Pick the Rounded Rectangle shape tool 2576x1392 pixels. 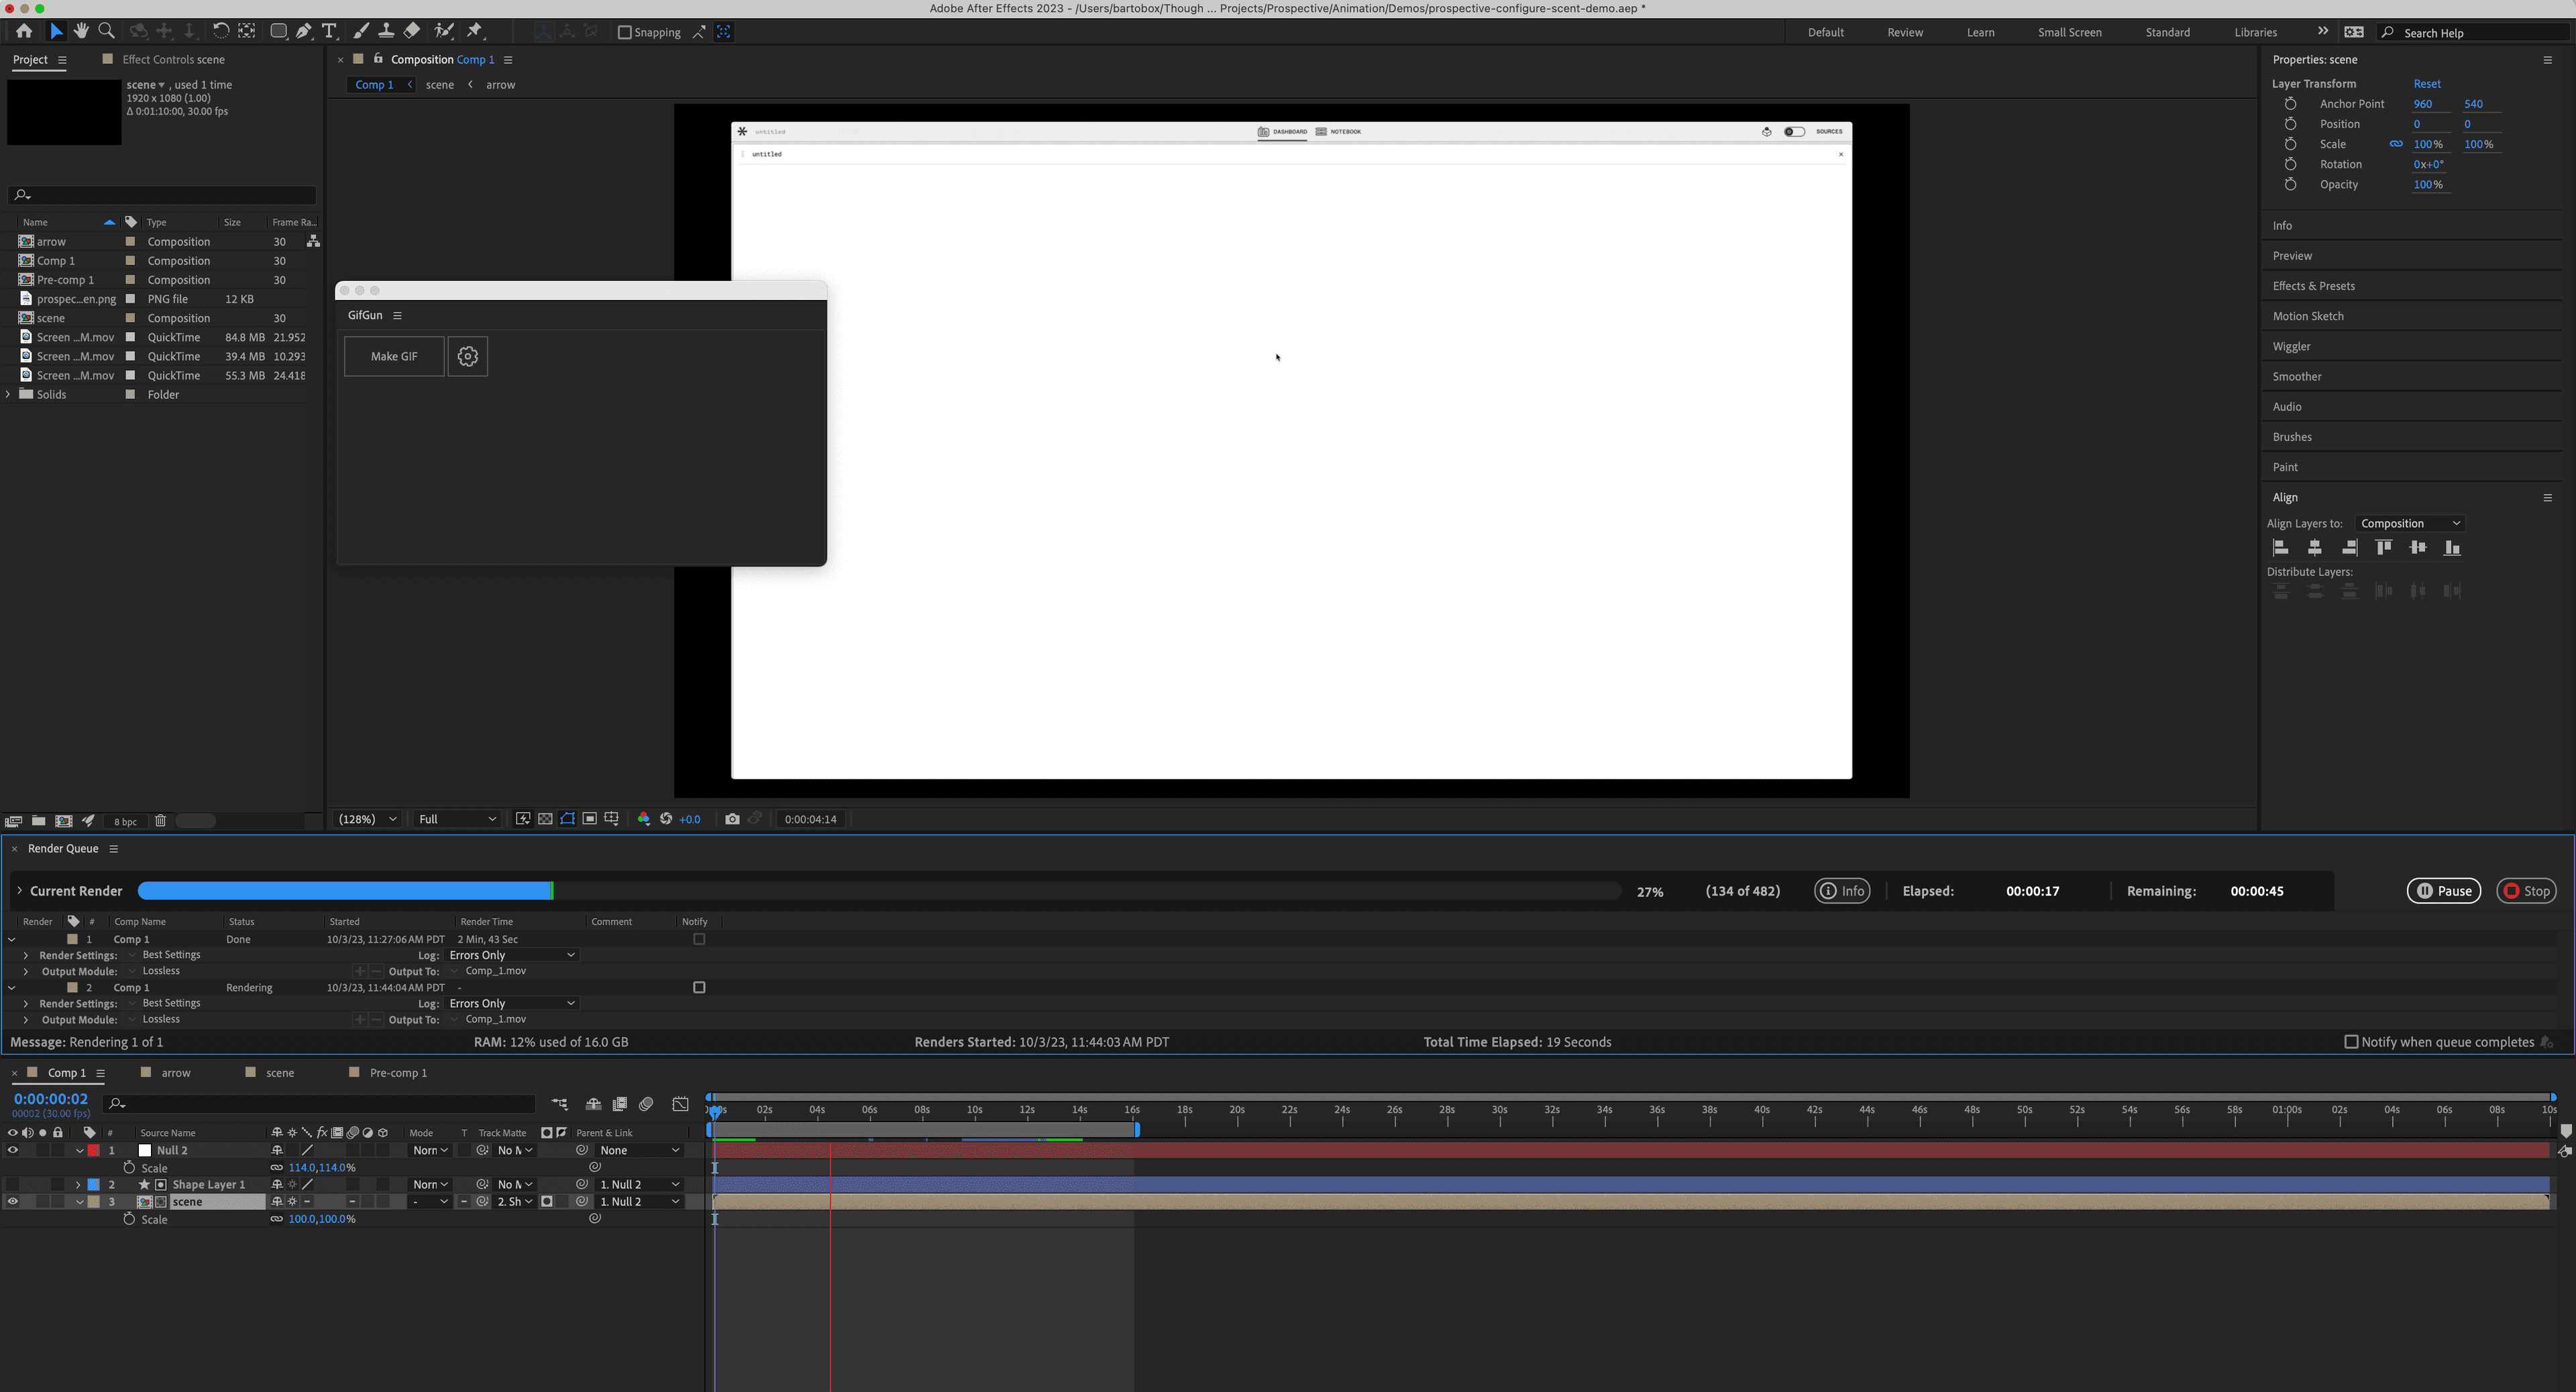(x=280, y=31)
